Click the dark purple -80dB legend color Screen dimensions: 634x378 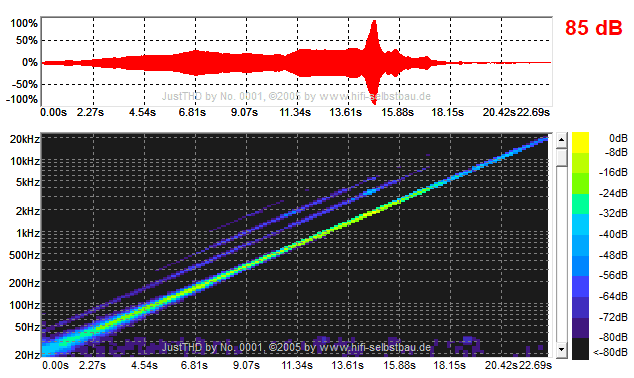pyautogui.click(x=580, y=328)
